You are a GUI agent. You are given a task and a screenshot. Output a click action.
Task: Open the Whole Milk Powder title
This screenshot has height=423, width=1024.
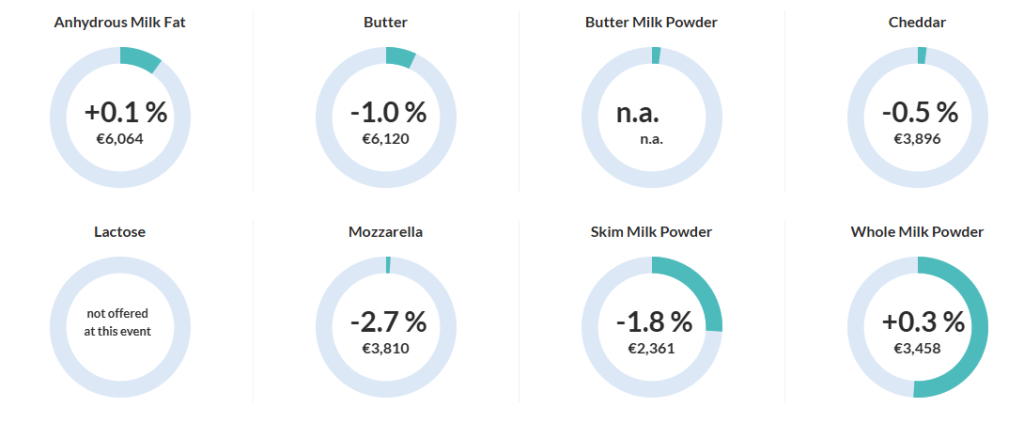click(x=917, y=232)
